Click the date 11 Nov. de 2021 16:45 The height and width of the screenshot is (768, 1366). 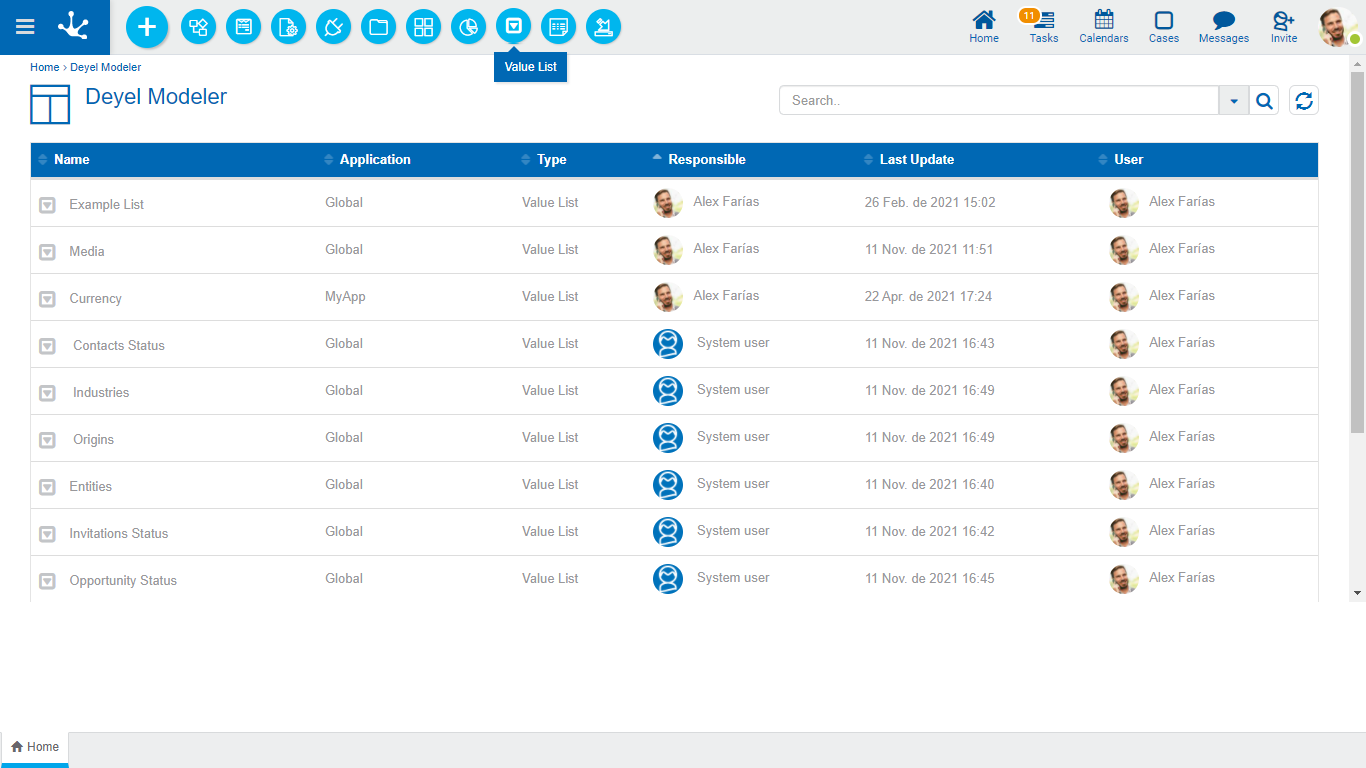[x=930, y=578]
